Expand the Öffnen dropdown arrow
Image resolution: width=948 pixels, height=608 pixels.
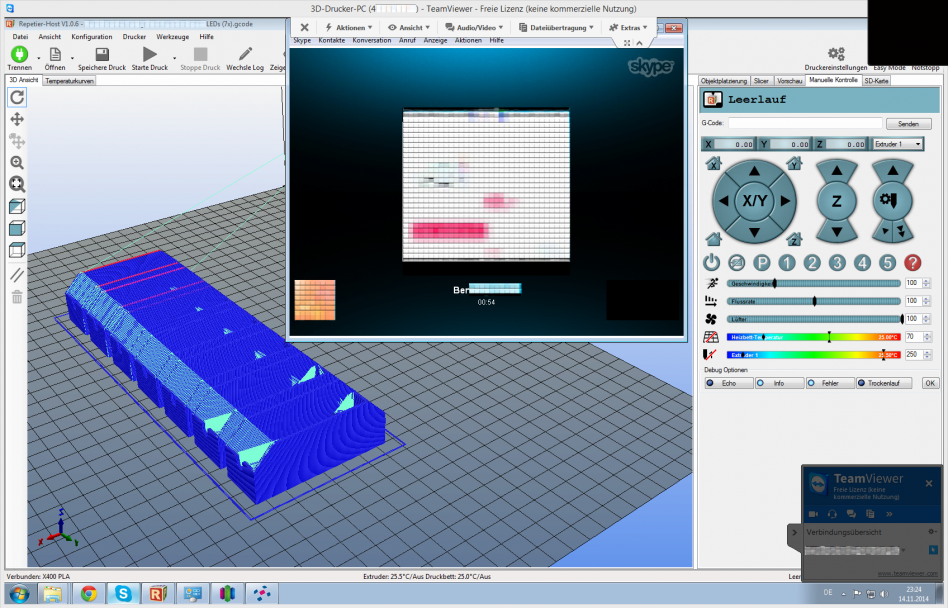(72, 58)
